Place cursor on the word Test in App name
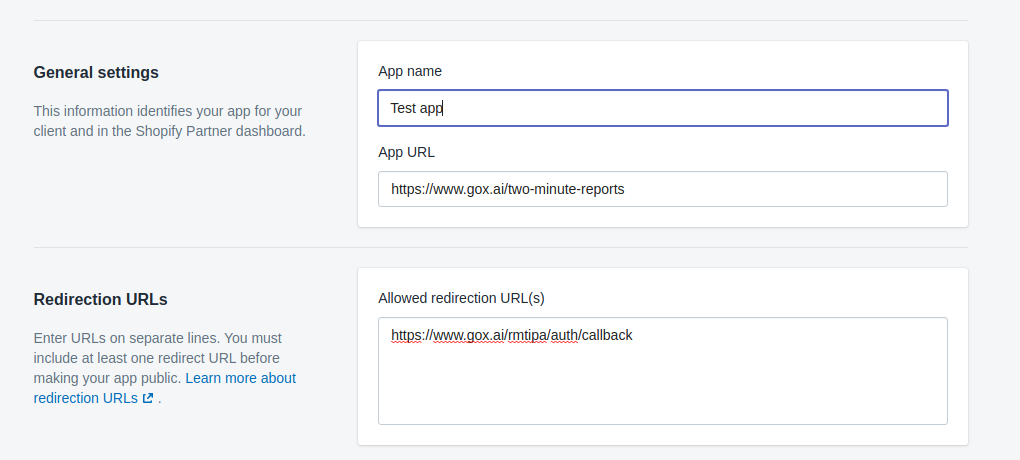This screenshot has height=460, width=1020. point(403,108)
